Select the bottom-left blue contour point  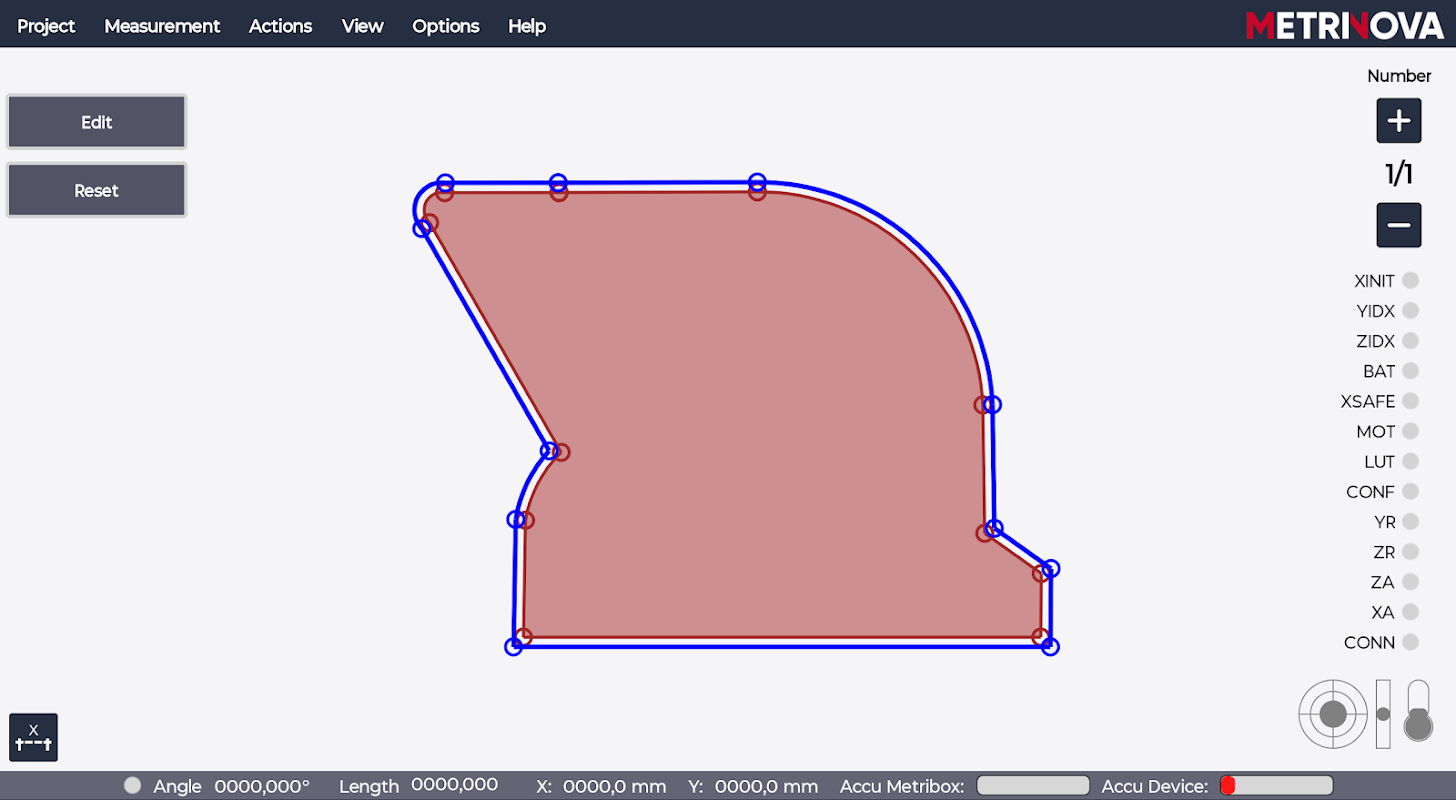513,646
